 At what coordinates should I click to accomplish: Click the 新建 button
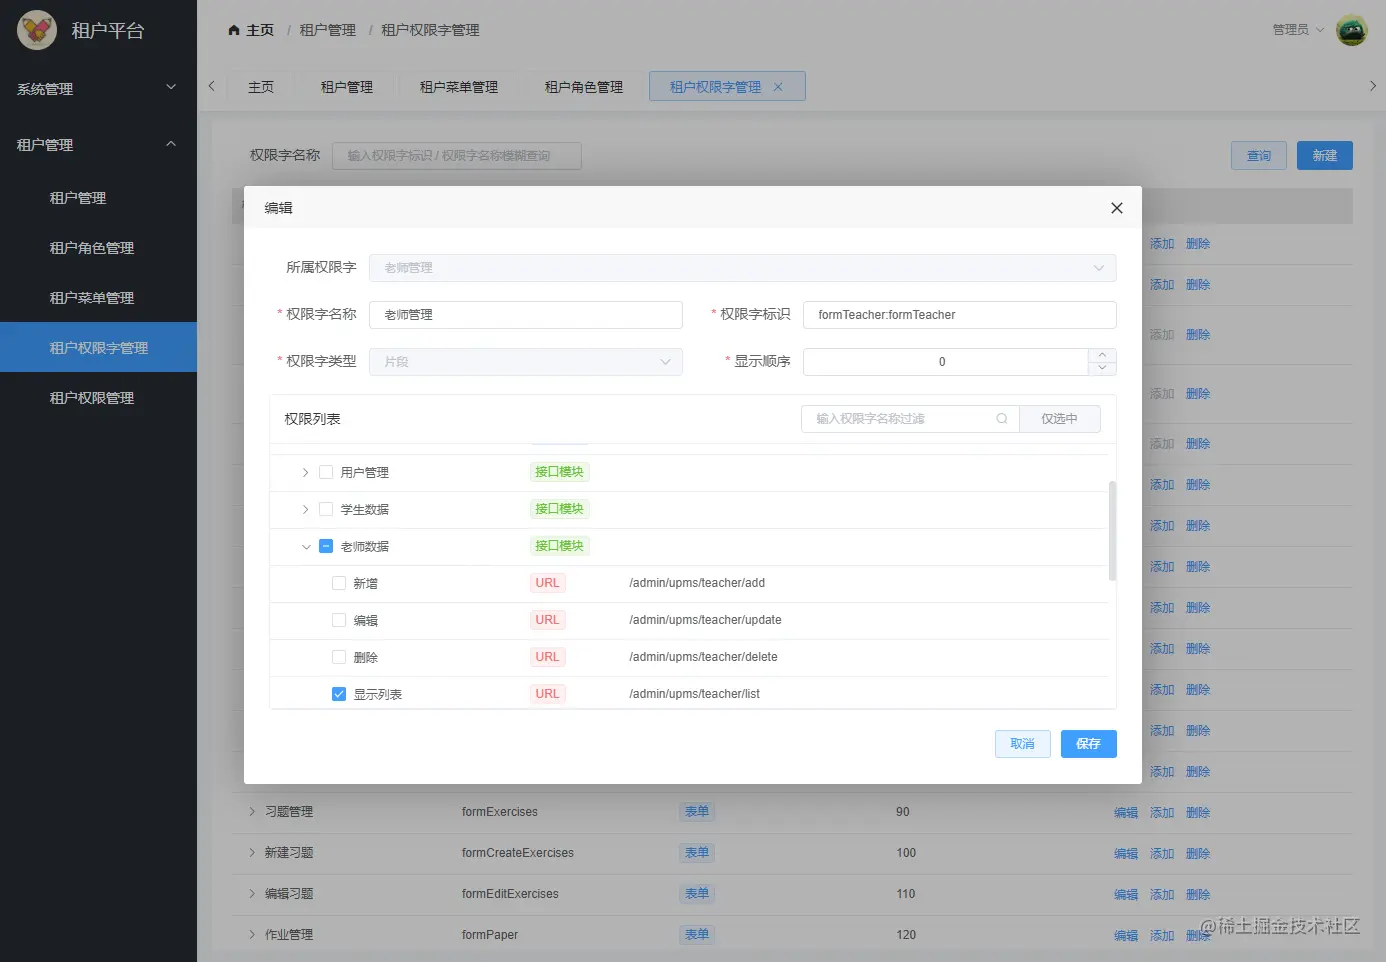tap(1325, 156)
